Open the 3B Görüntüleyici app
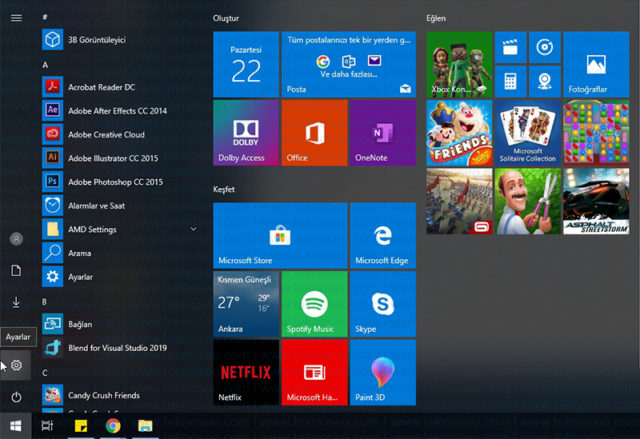The image size is (640, 439). click(x=120, y=40)
